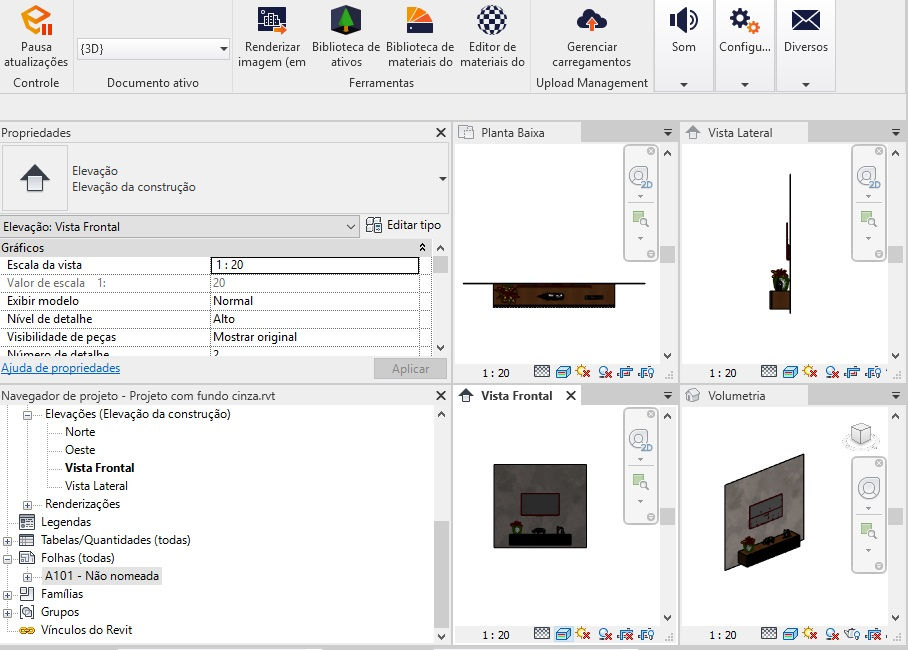Image resolution: width=908 pixels, height=650 pixels.
Task: Toggle shadows in Vista Frontal view bar
Action: click(605, 634)
